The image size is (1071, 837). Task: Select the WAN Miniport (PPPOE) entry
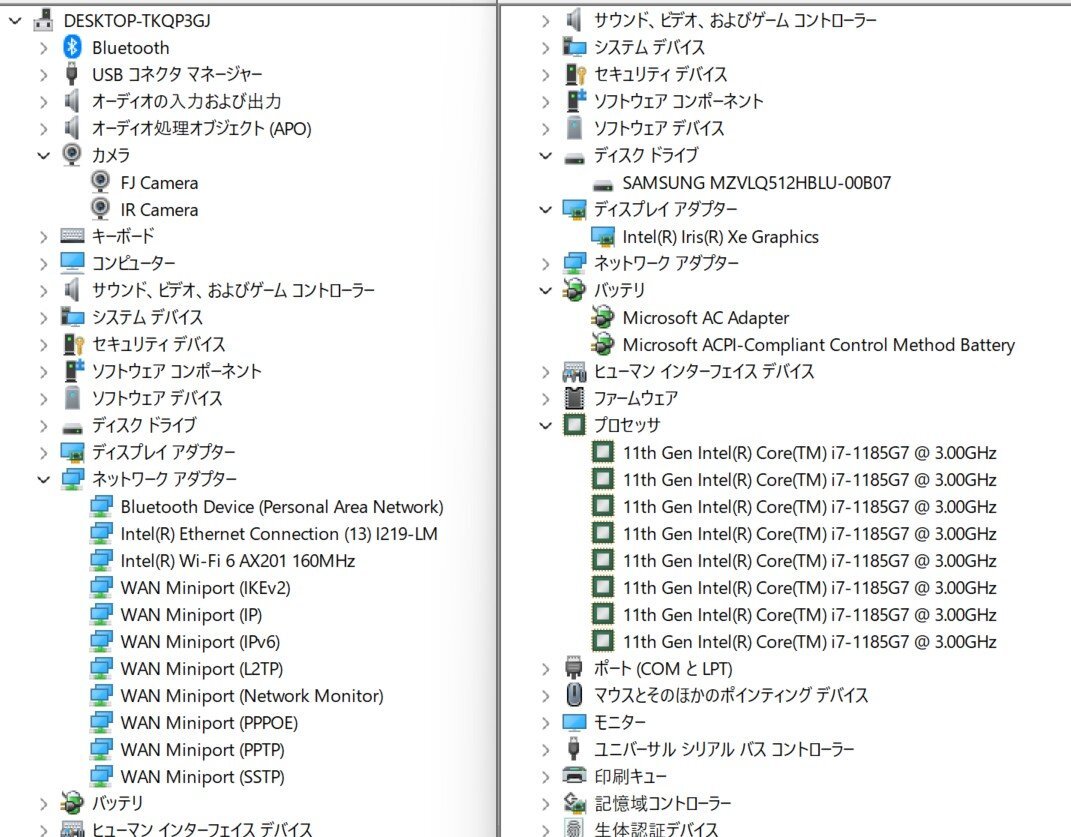(209, 722)
